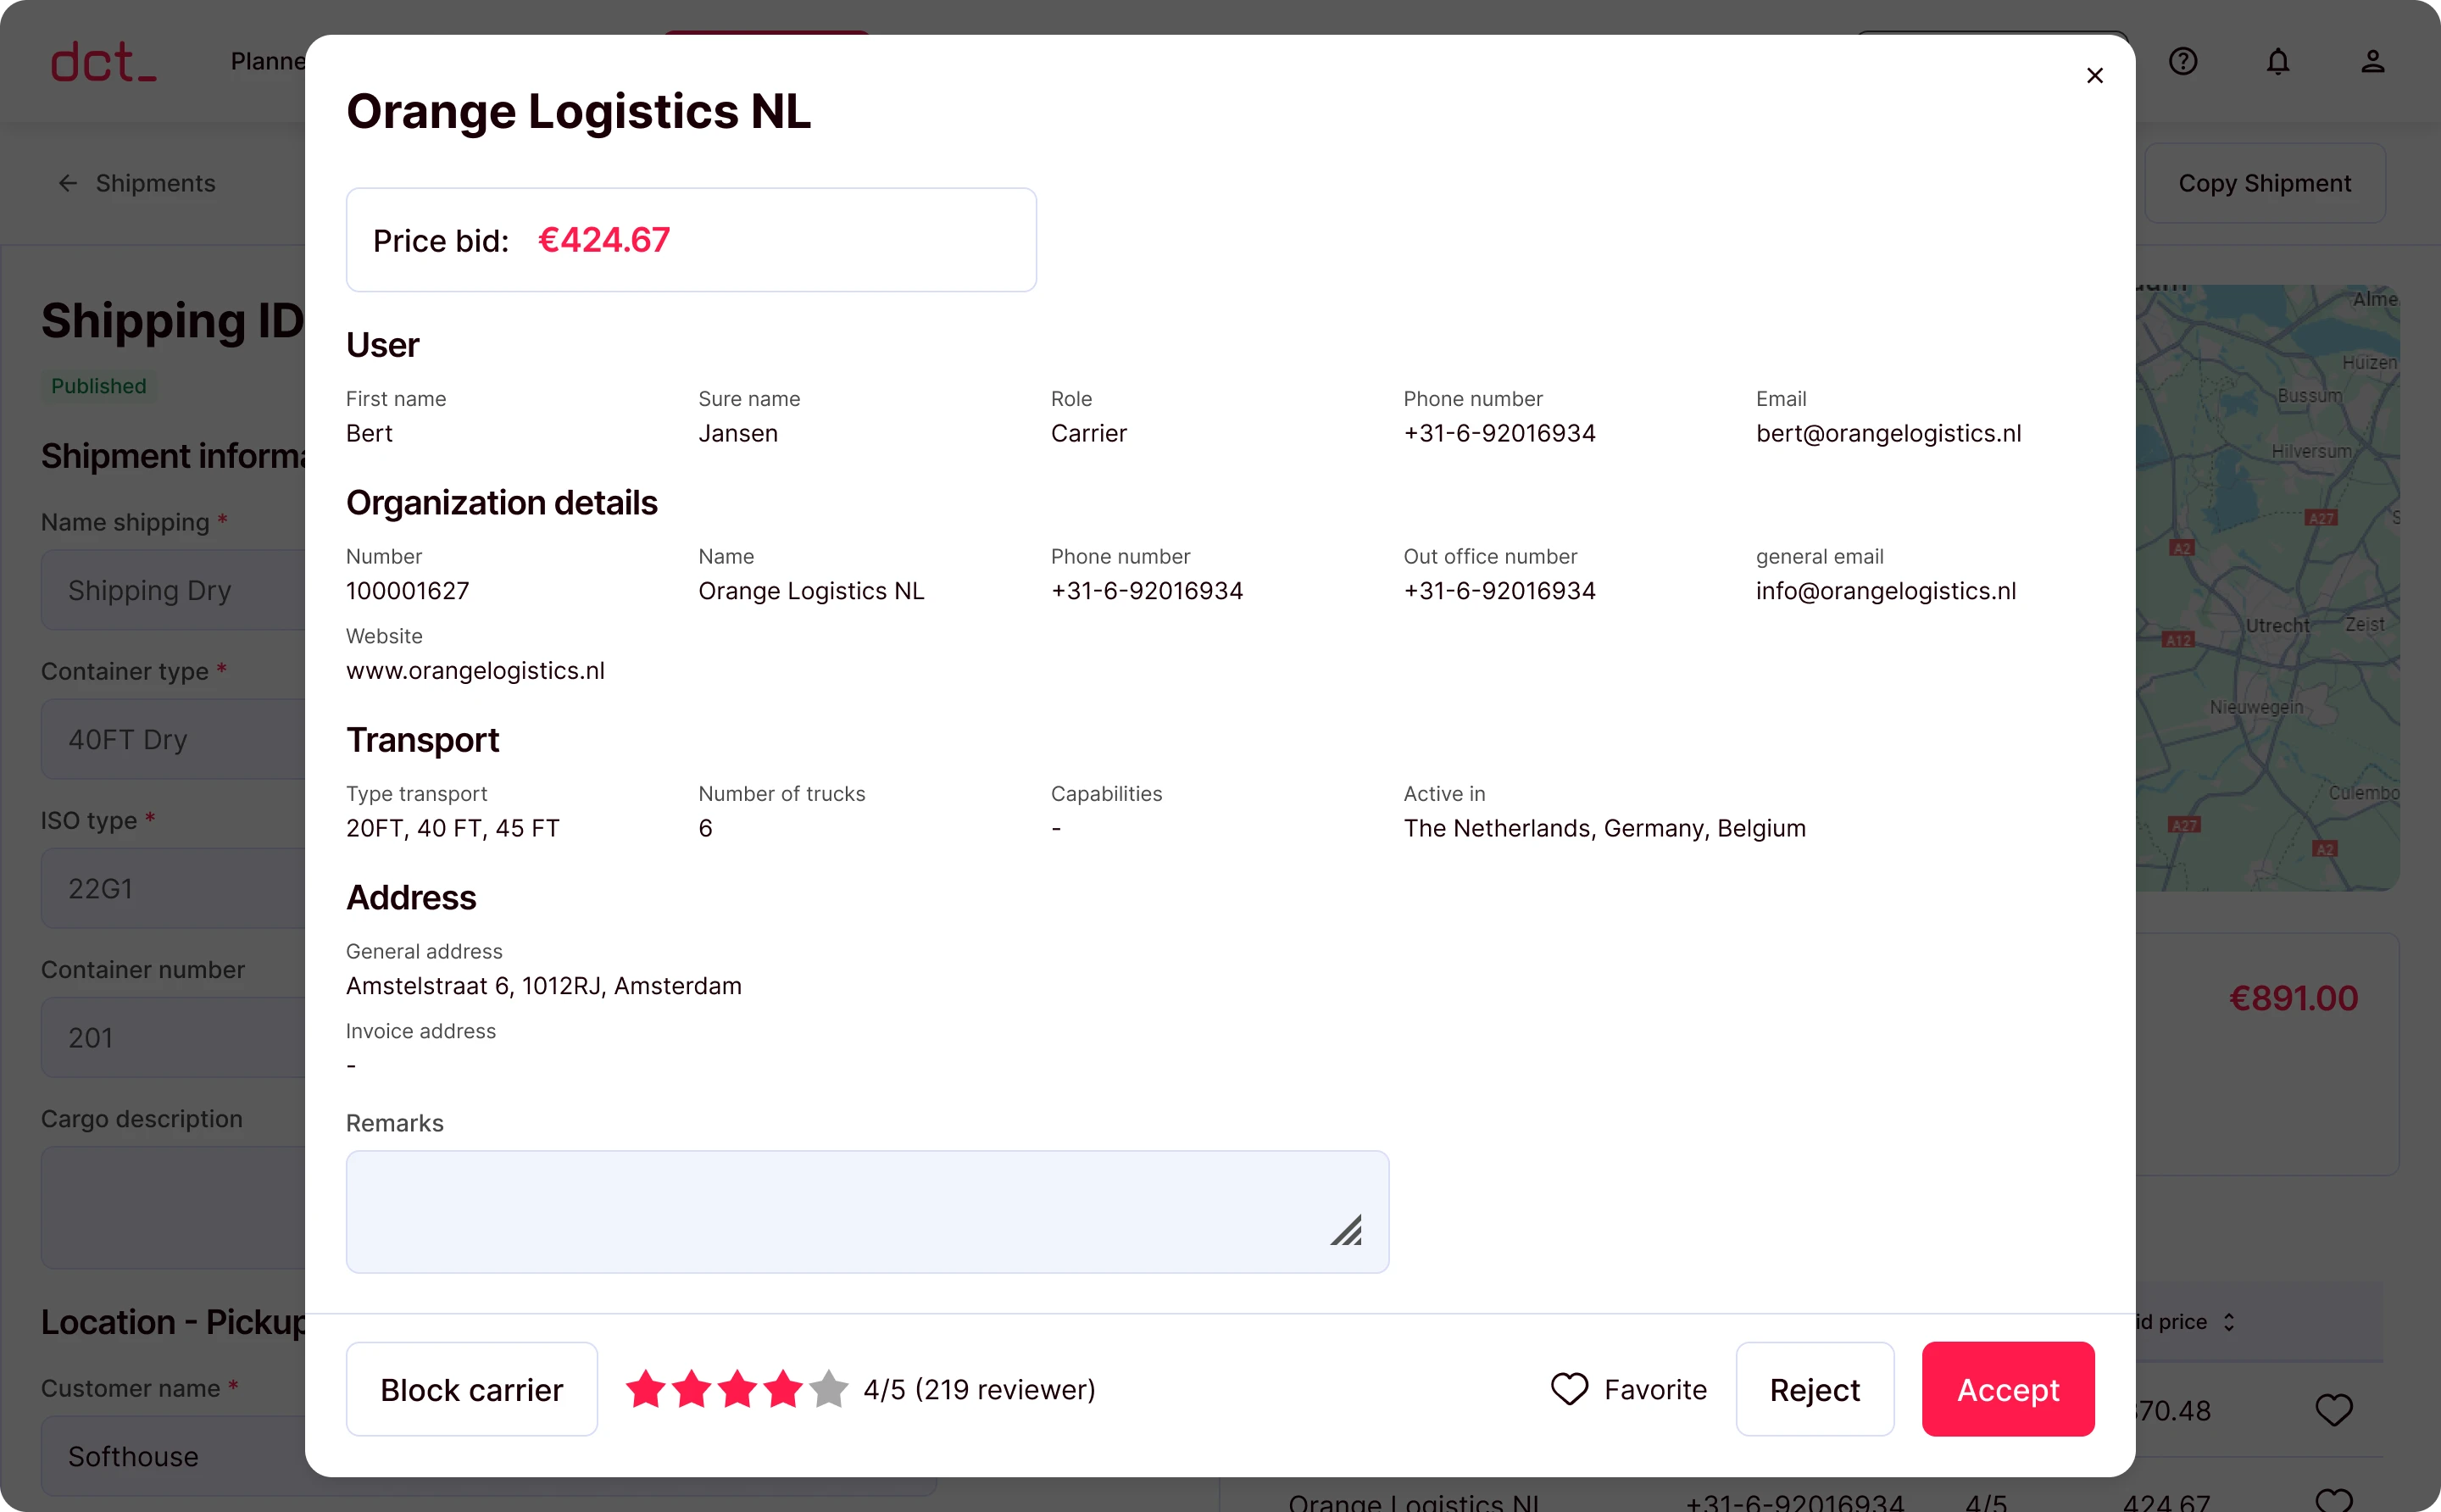Viewport: 2441px width, 1512px height.
Task: Open the www.orangelogistics.nl website link
Action: coord(475,671)
